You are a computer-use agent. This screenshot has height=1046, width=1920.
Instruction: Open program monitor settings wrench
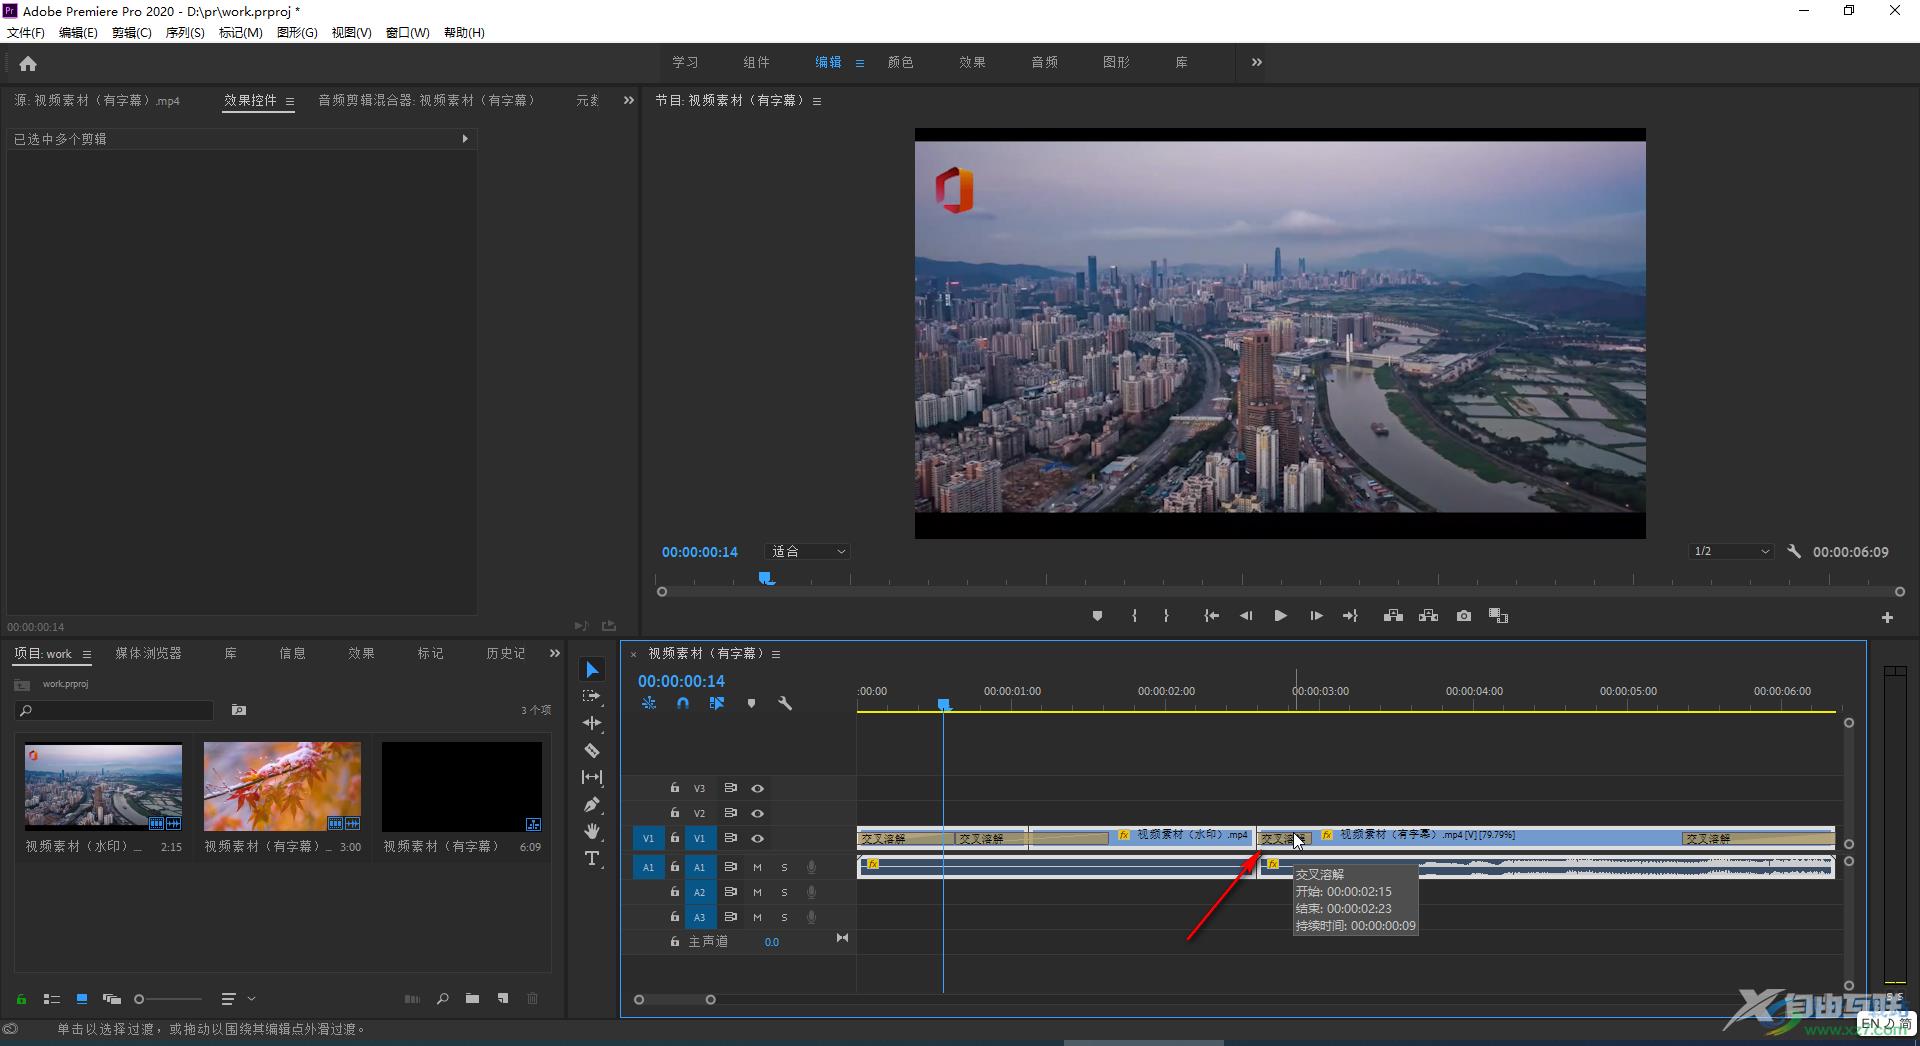pos(1794,551)
